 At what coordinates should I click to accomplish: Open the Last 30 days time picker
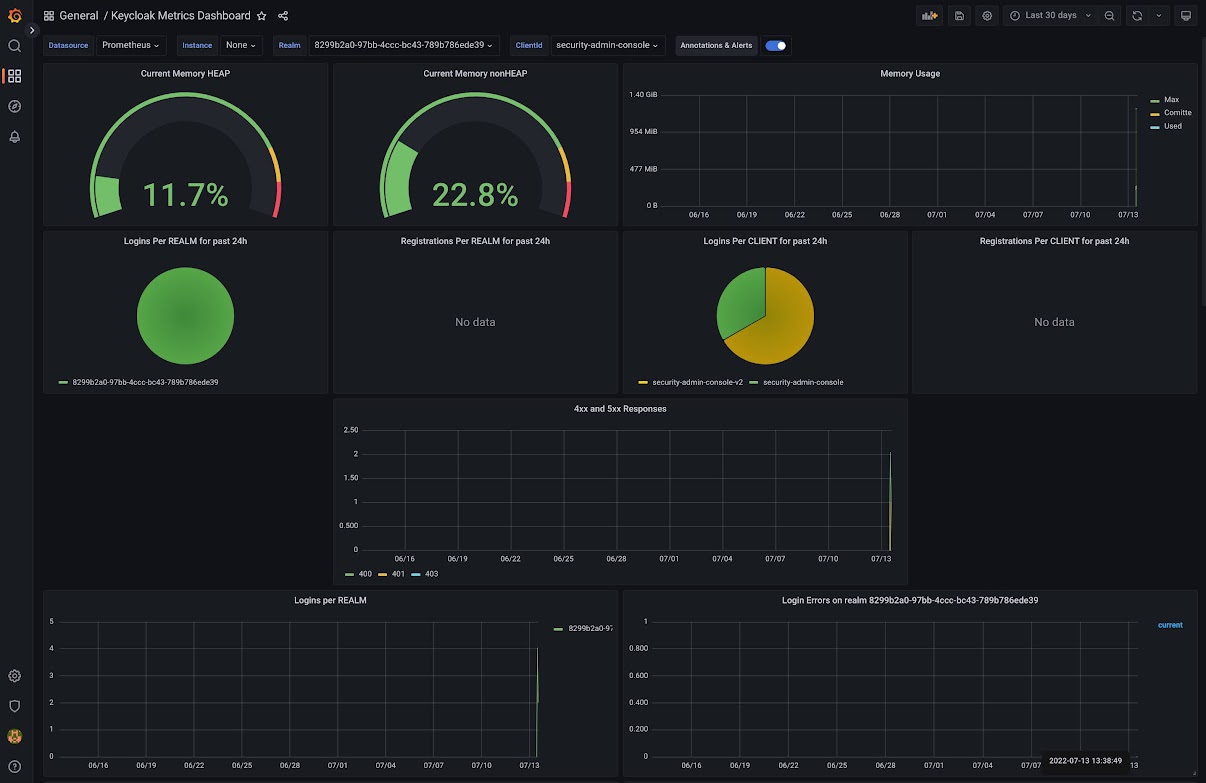[x=1050, y=16]
